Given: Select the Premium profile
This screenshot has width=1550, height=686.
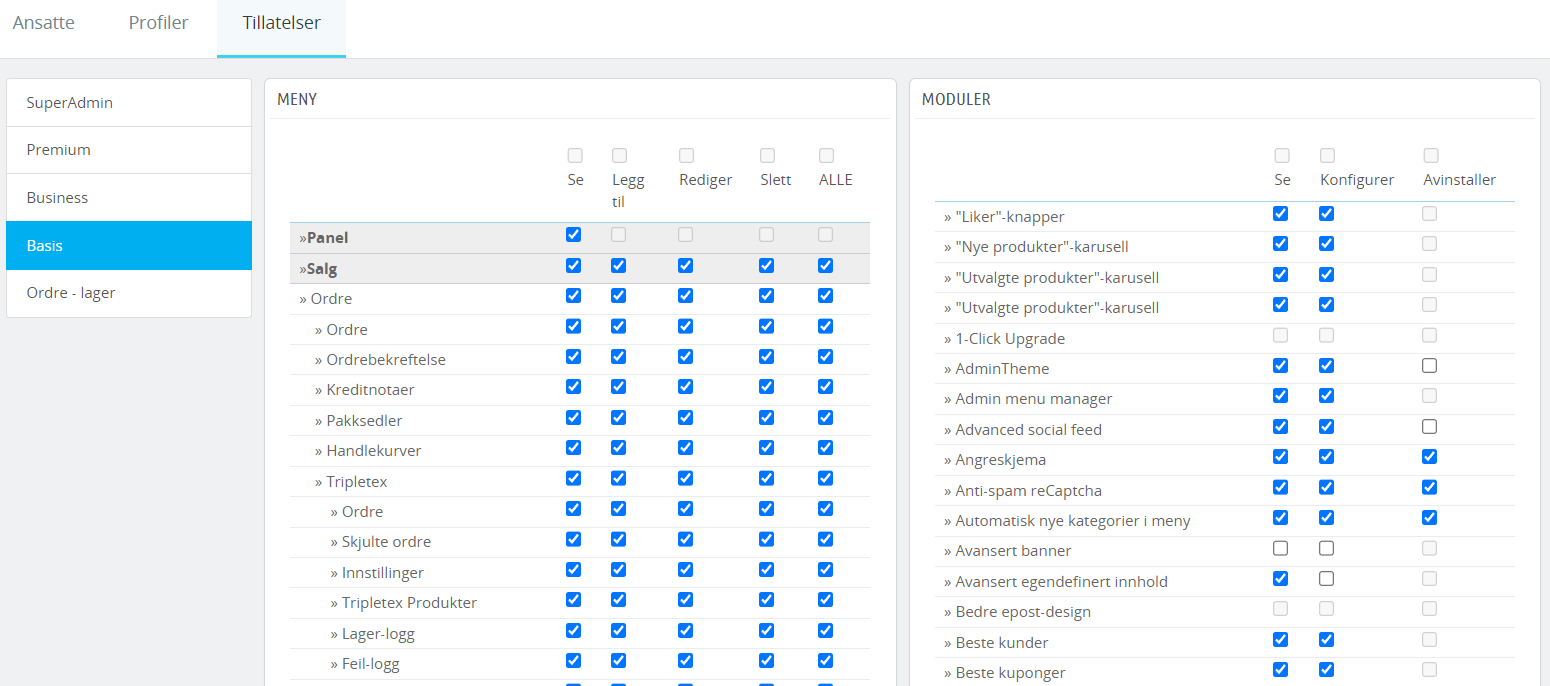Looking at the screenshot, I should [129, 150].
